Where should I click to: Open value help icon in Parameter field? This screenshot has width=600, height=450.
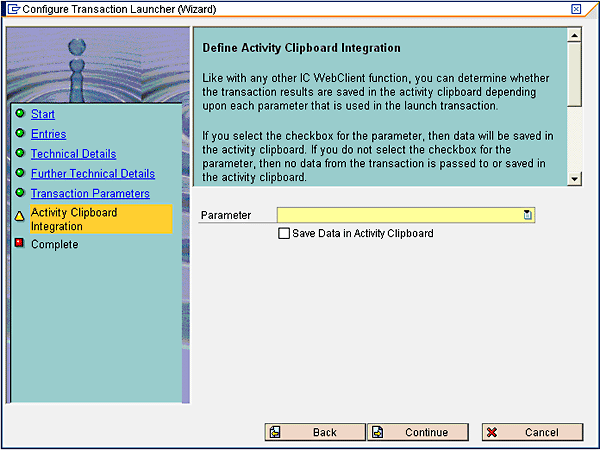tap(528, 215)
